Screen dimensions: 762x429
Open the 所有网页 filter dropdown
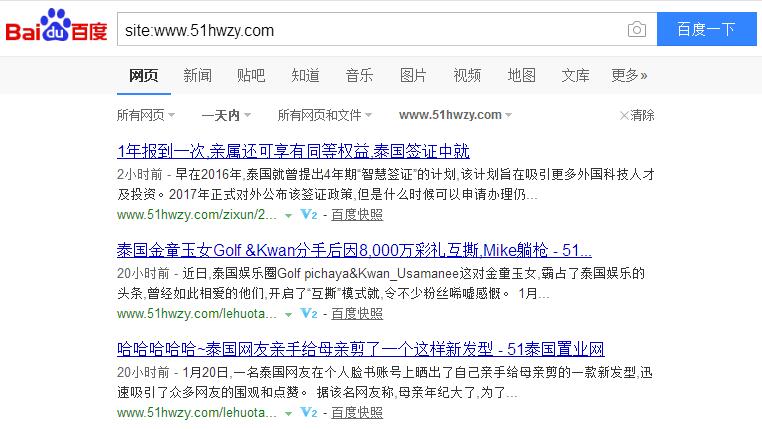coord(146,115)
